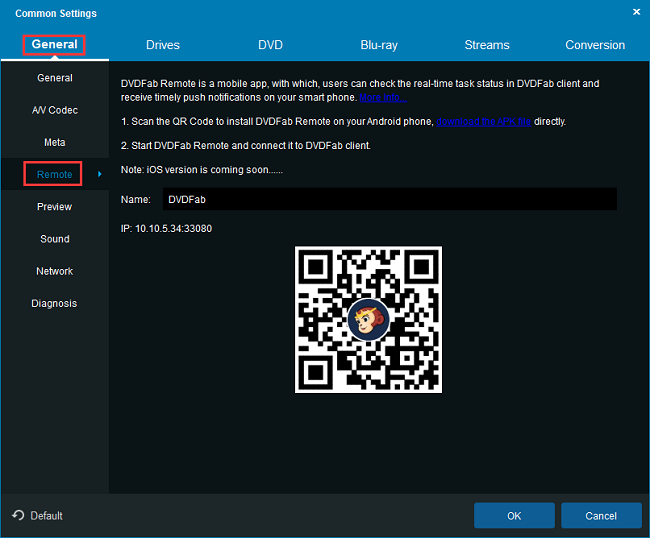The height and width of the screenshot is (538, 650).
Task: Click the IP address text 10.10.5.34:33080
Action: pyautogui.click(x=173, y=228)
